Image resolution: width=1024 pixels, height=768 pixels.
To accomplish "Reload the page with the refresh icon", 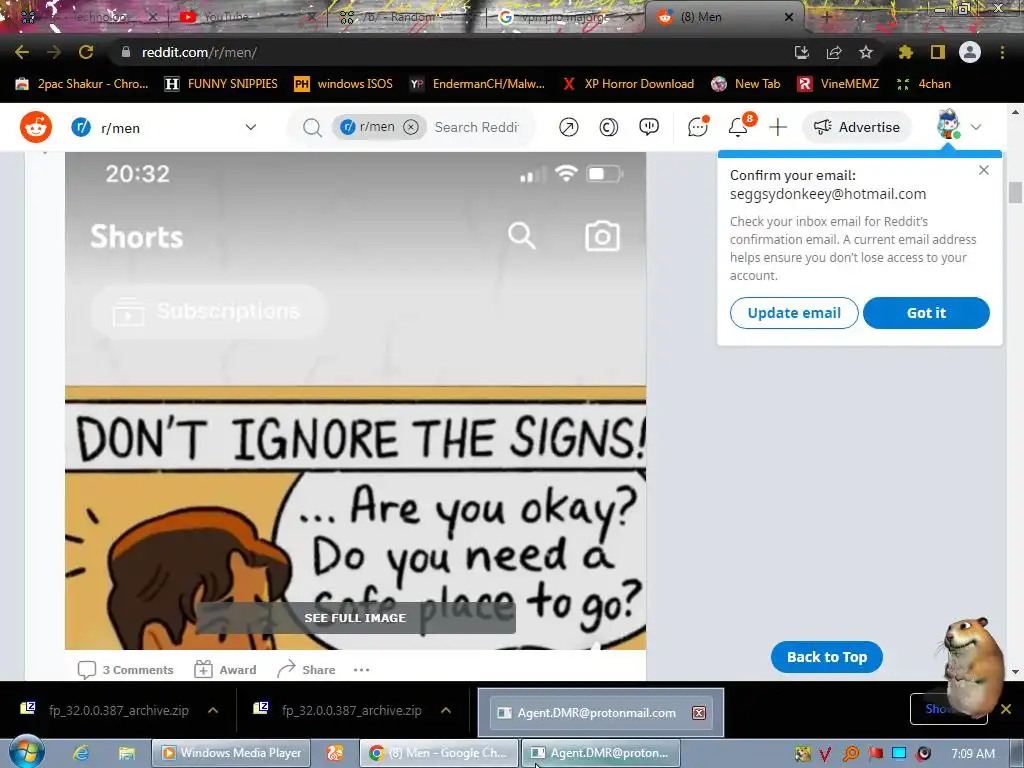I will 86,52.
